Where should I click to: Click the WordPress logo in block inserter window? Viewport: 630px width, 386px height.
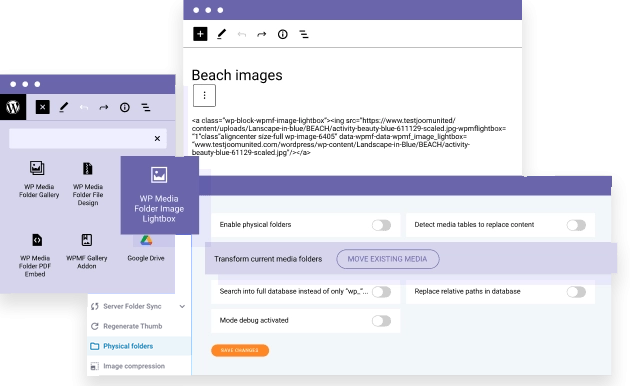coord(13,107)
